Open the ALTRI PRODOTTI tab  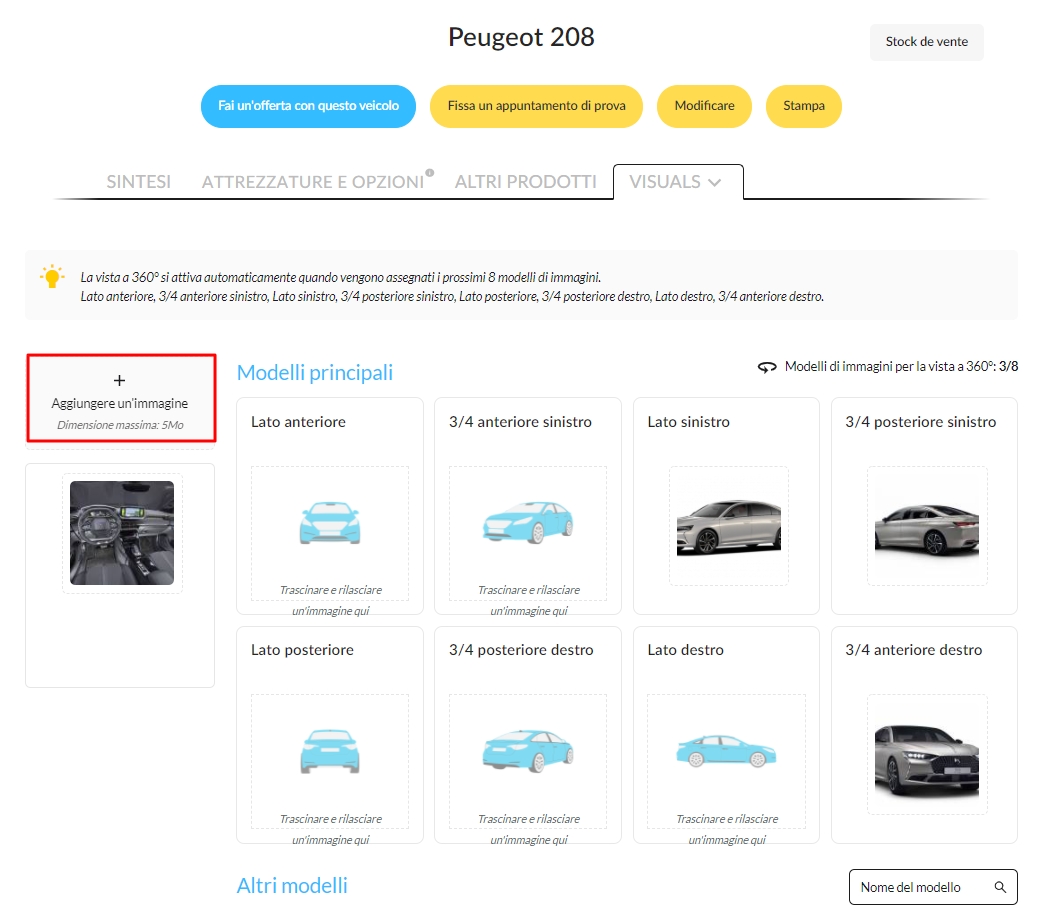(x=525, y=182)
